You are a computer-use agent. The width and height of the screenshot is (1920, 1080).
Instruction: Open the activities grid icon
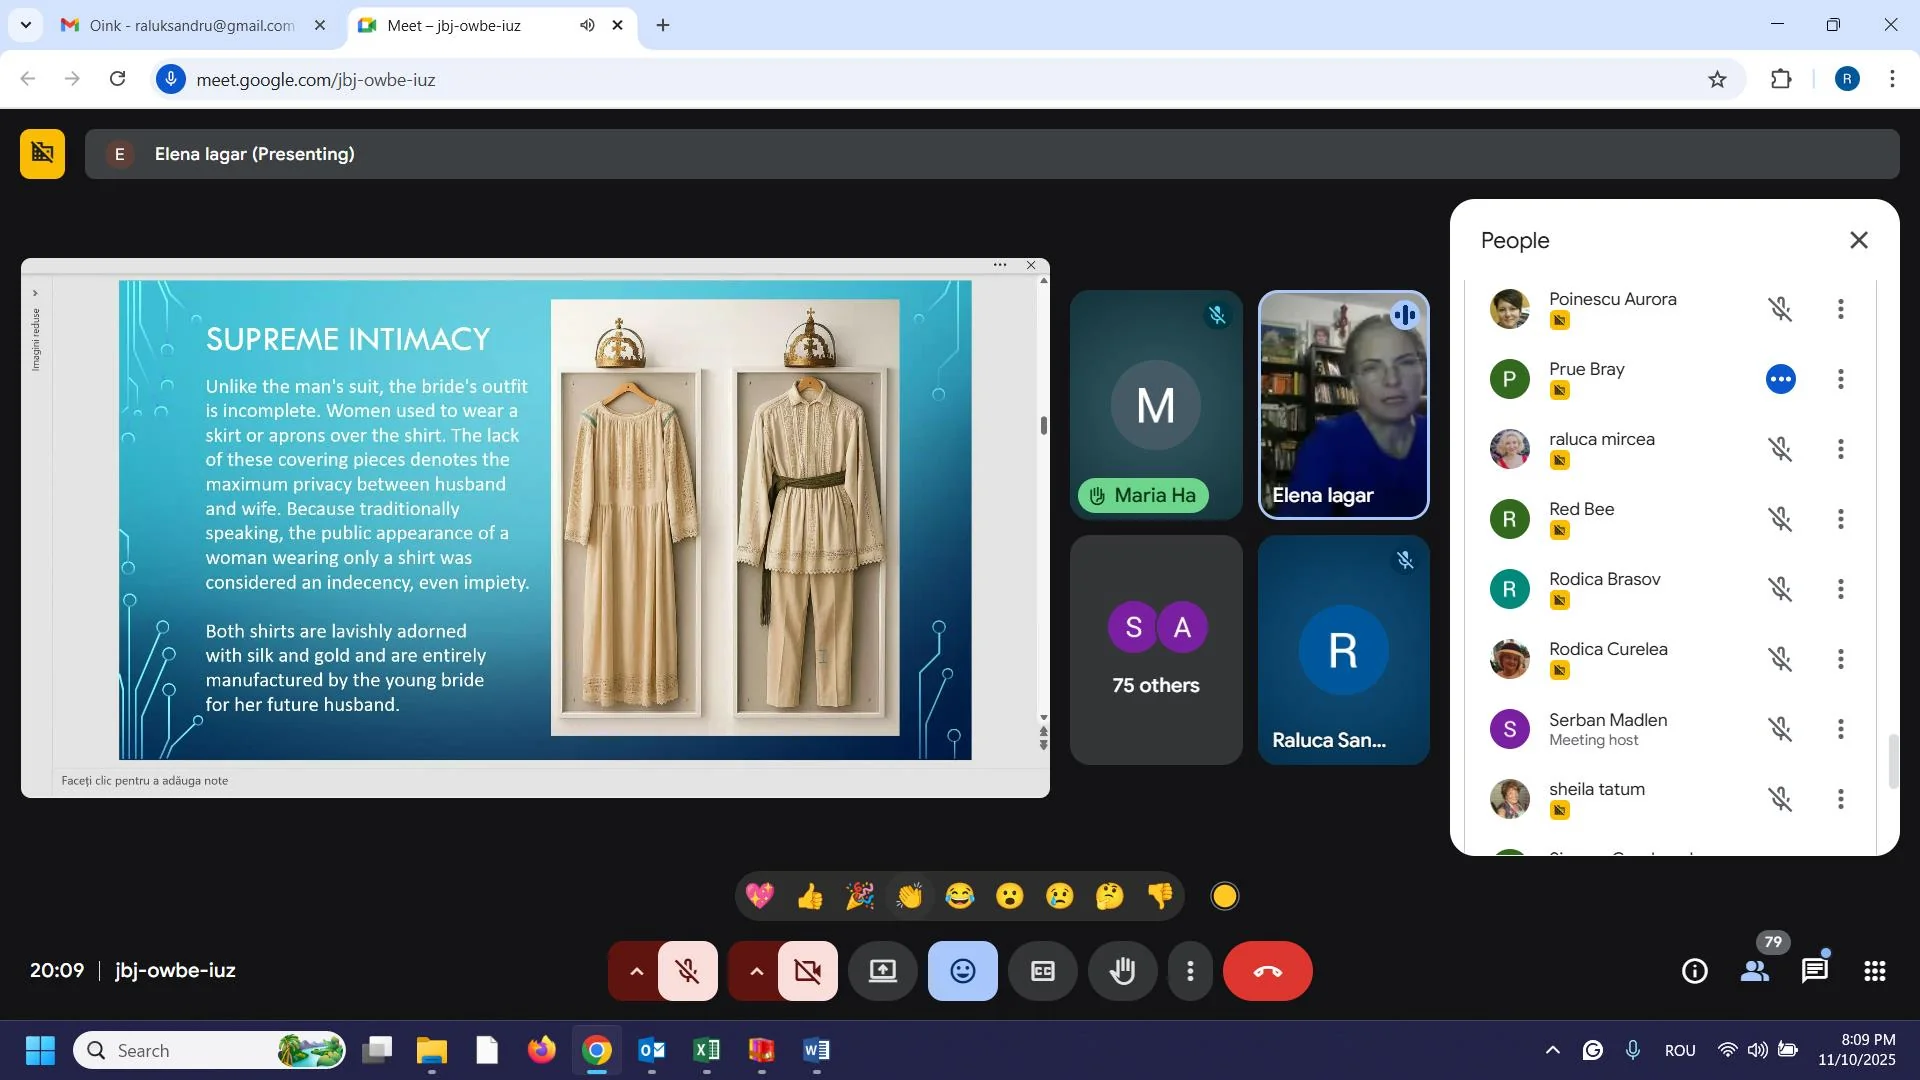1875,971
